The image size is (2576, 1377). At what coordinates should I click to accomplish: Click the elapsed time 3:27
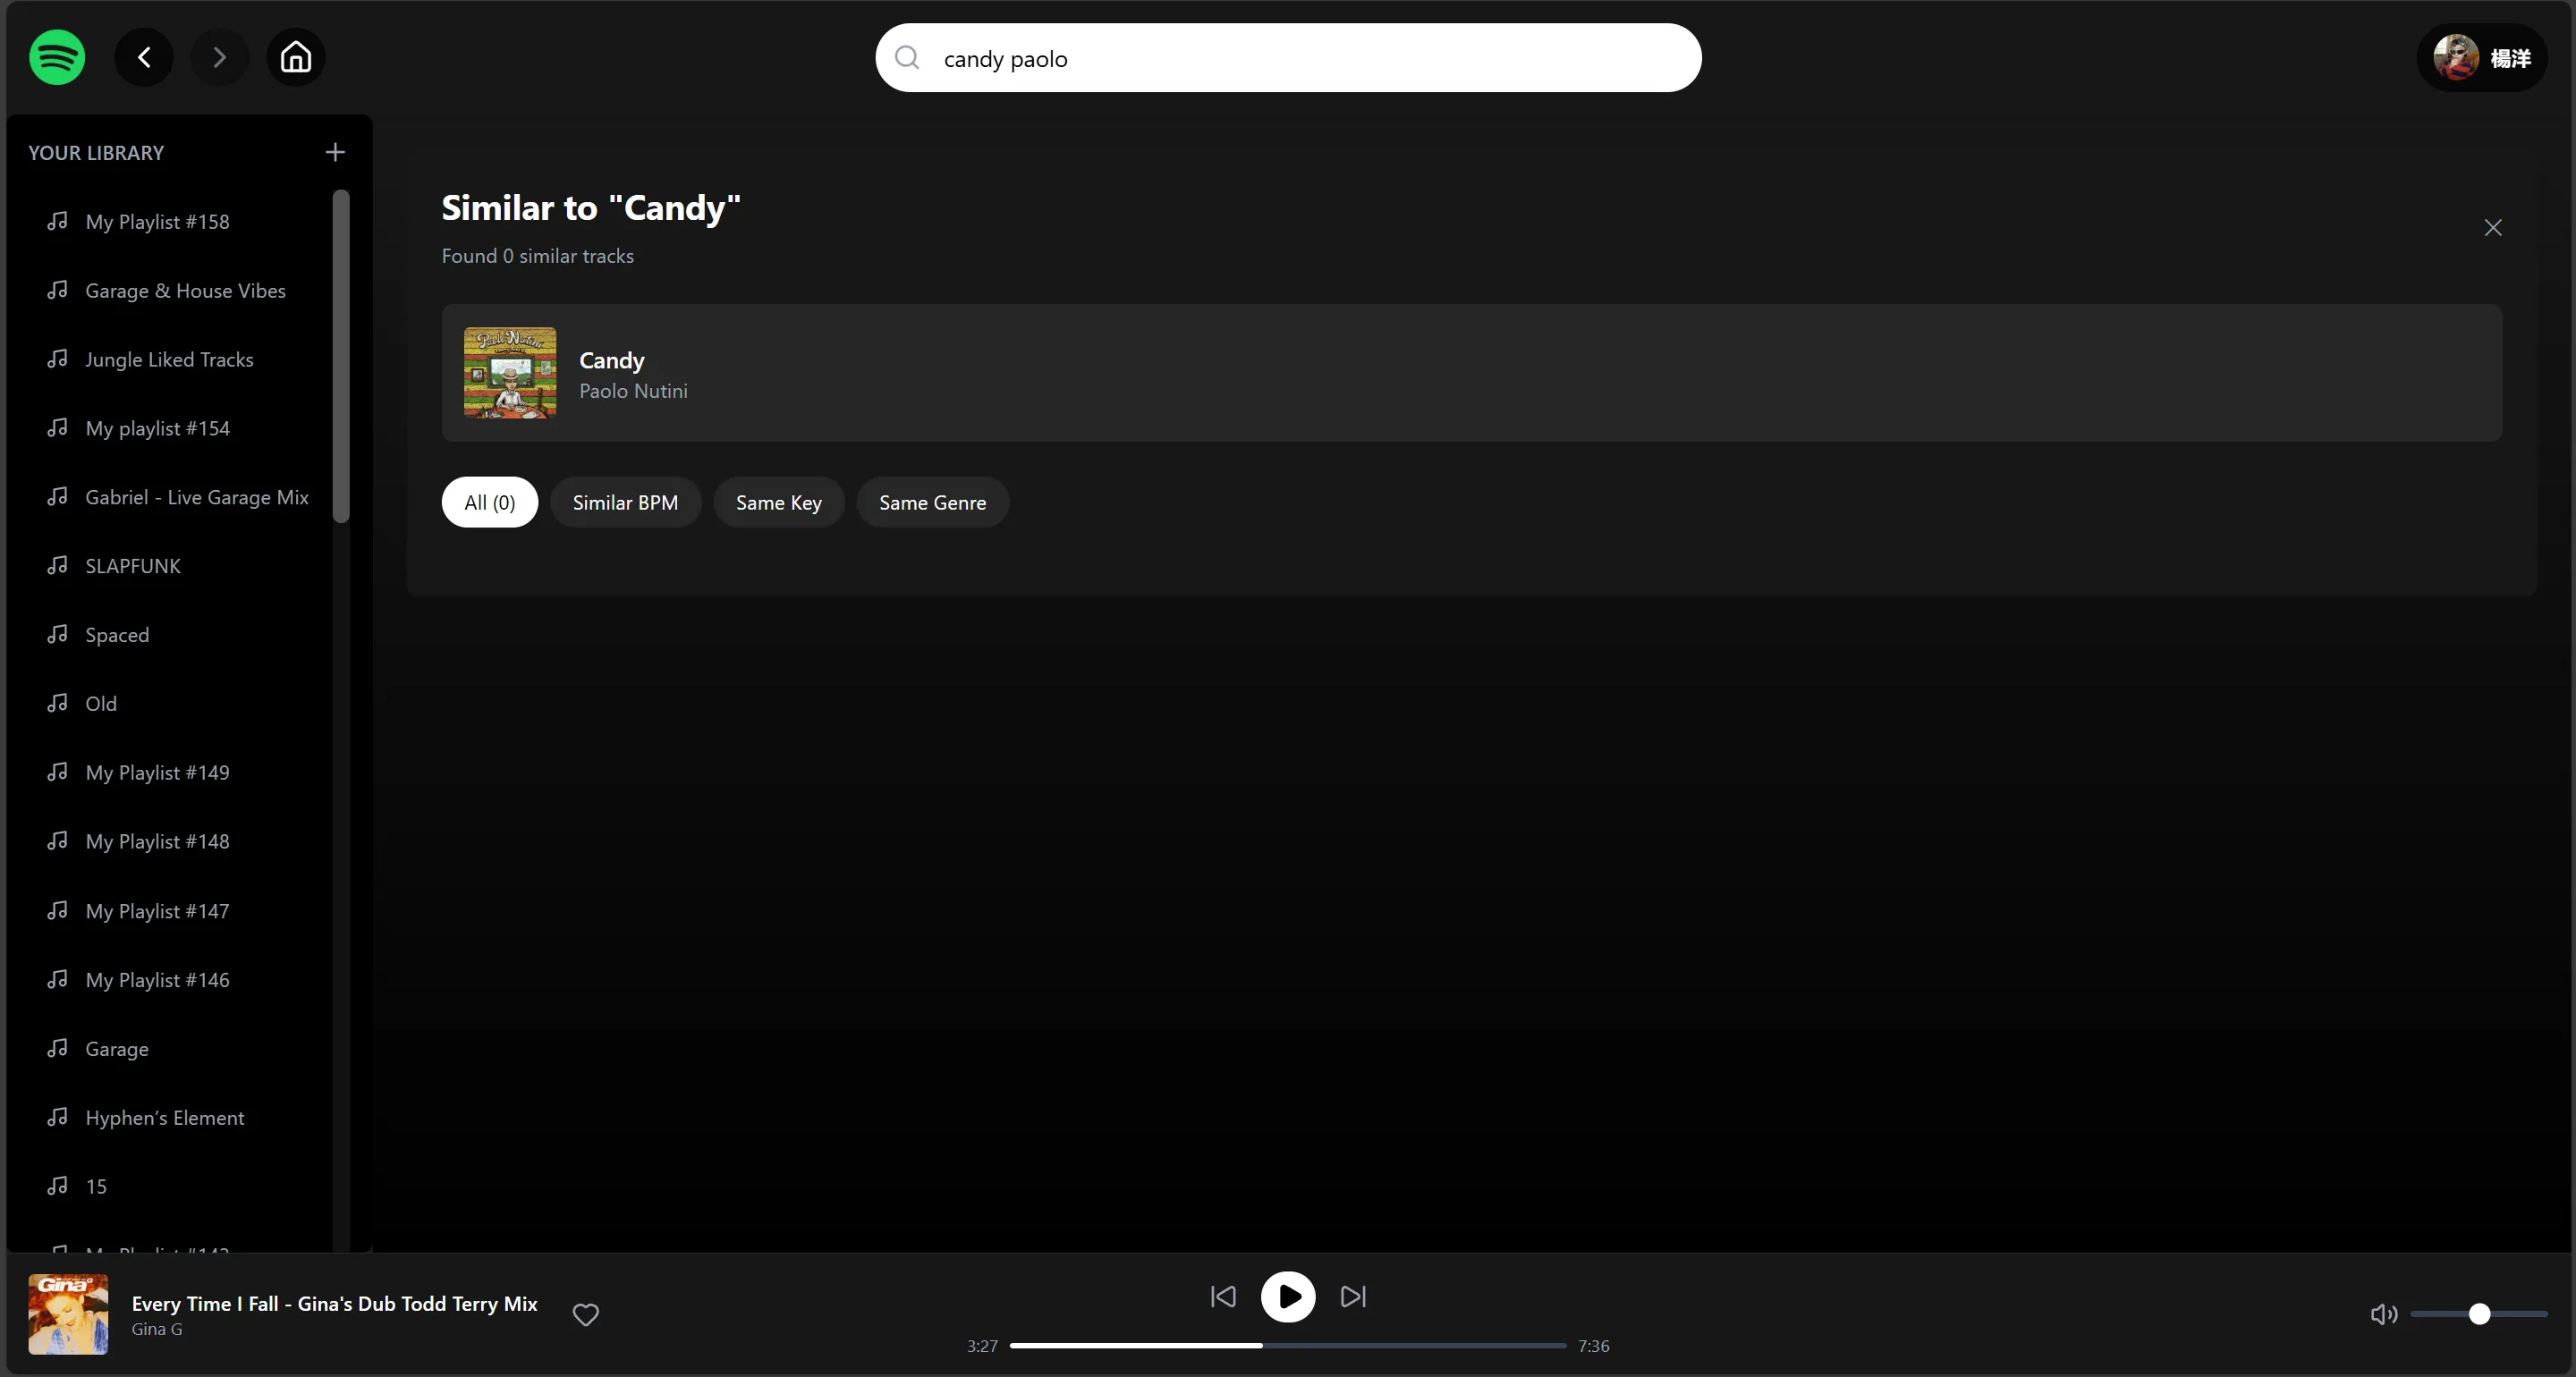click(x=982, y=1346)
